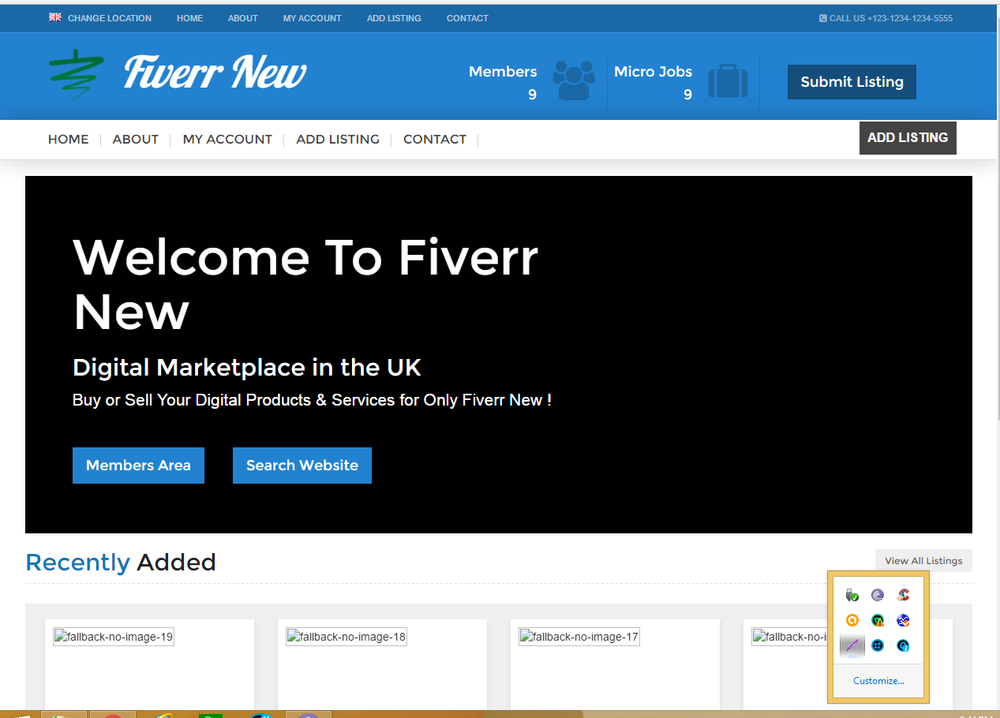
Task: Open the fallback-no-image-18 listing thumbnail
Action: pyautogui.click(x=346, y=637)
